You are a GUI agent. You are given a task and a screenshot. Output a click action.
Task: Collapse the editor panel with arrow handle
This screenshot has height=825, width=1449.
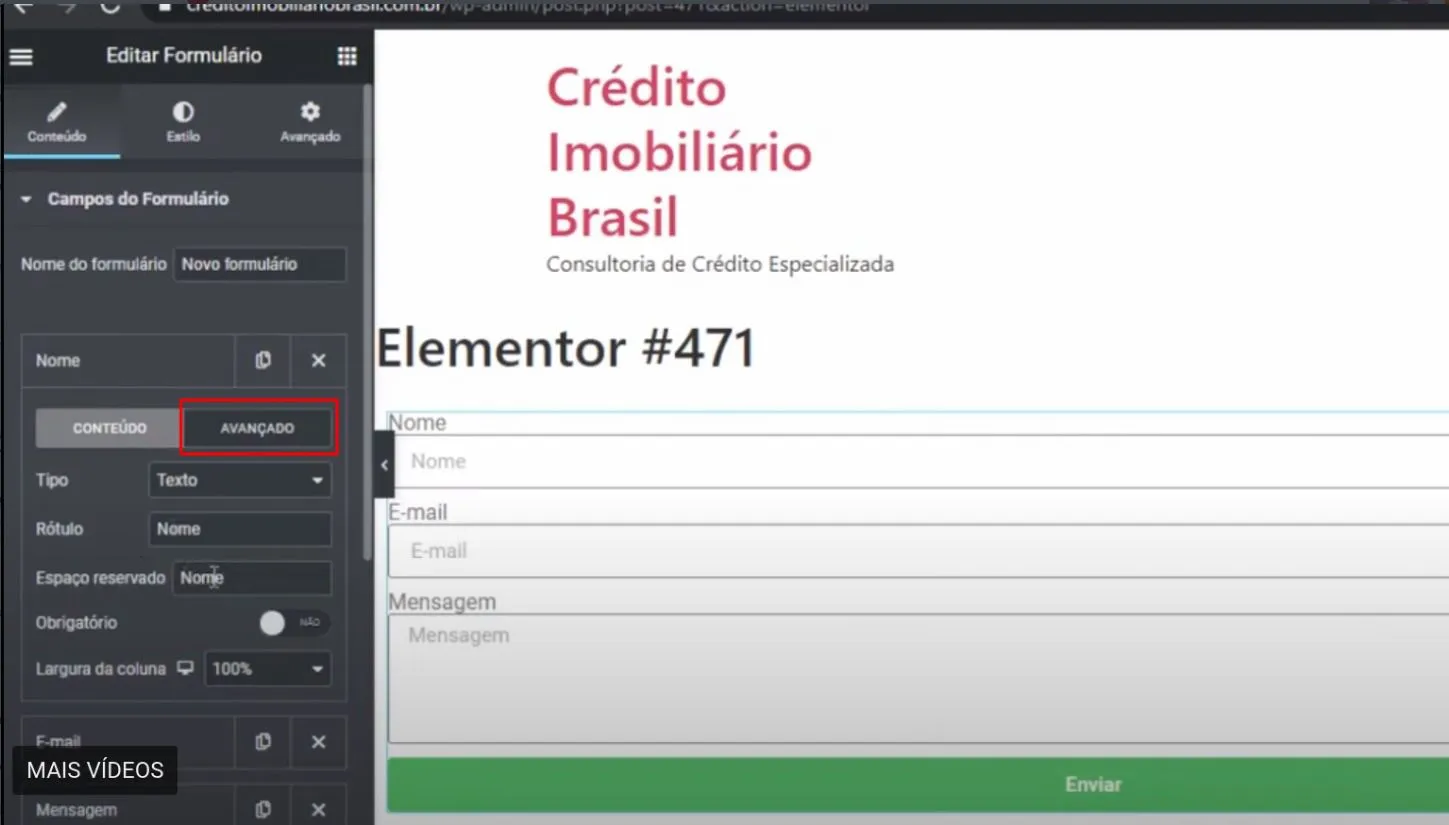click(384, 465)
